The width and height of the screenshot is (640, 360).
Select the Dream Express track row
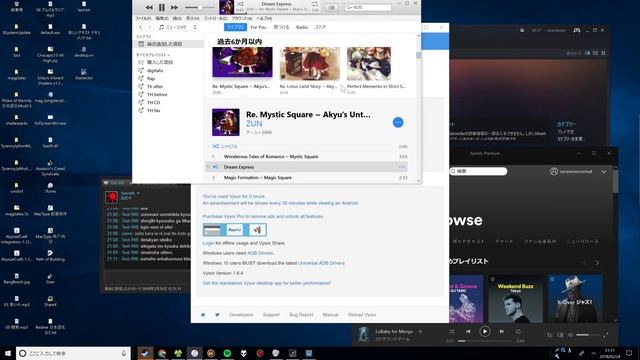point(306,167)
